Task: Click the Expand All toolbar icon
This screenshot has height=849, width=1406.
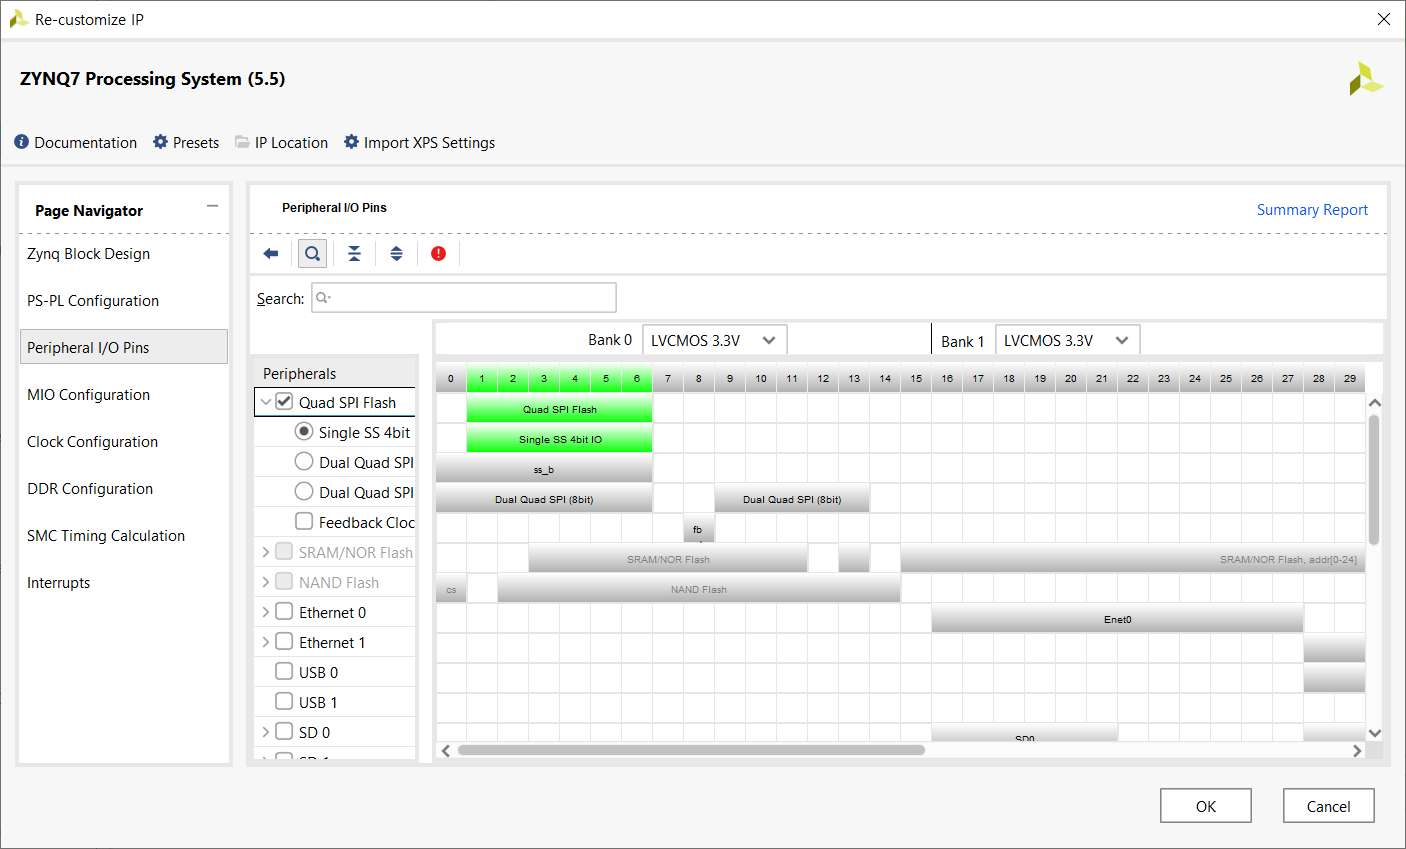Action: (396, 254)
